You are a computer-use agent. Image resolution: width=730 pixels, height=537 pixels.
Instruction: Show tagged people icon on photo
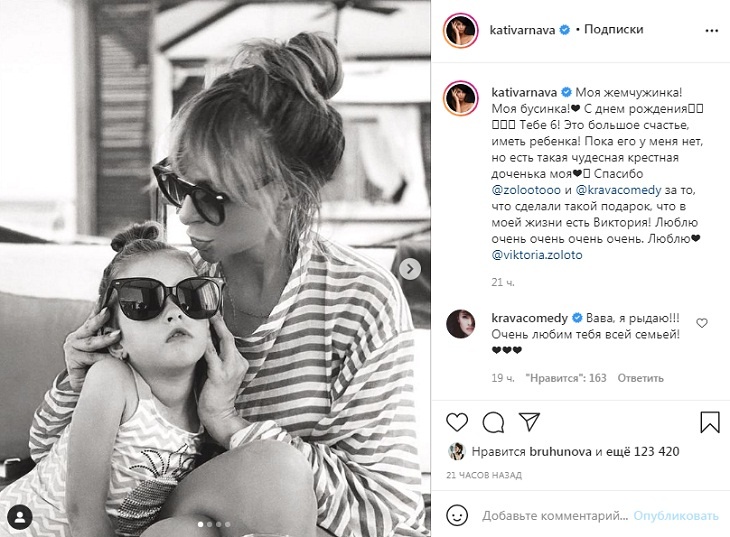click(x=20, y=517)
